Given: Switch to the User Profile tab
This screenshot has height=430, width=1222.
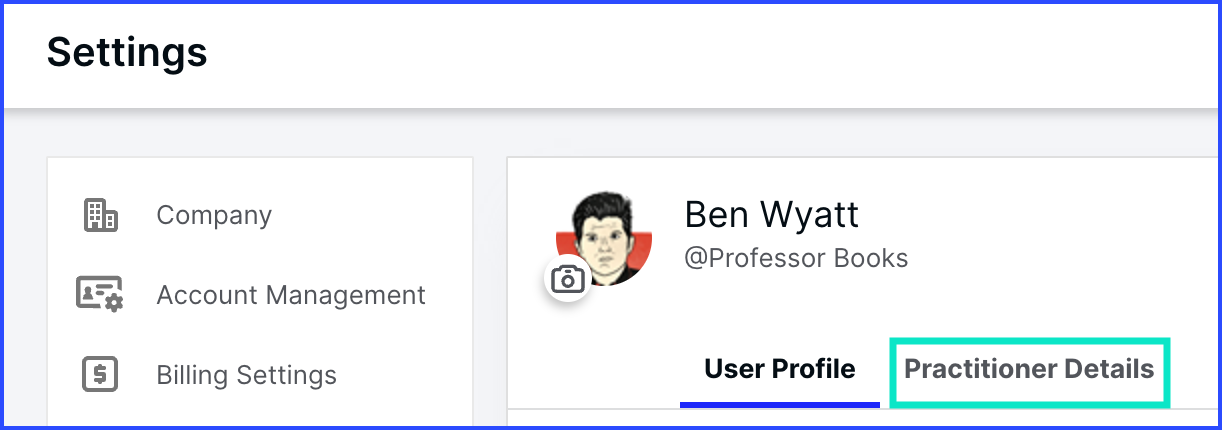Looking at the screenshot, I should tap(780, 369).
